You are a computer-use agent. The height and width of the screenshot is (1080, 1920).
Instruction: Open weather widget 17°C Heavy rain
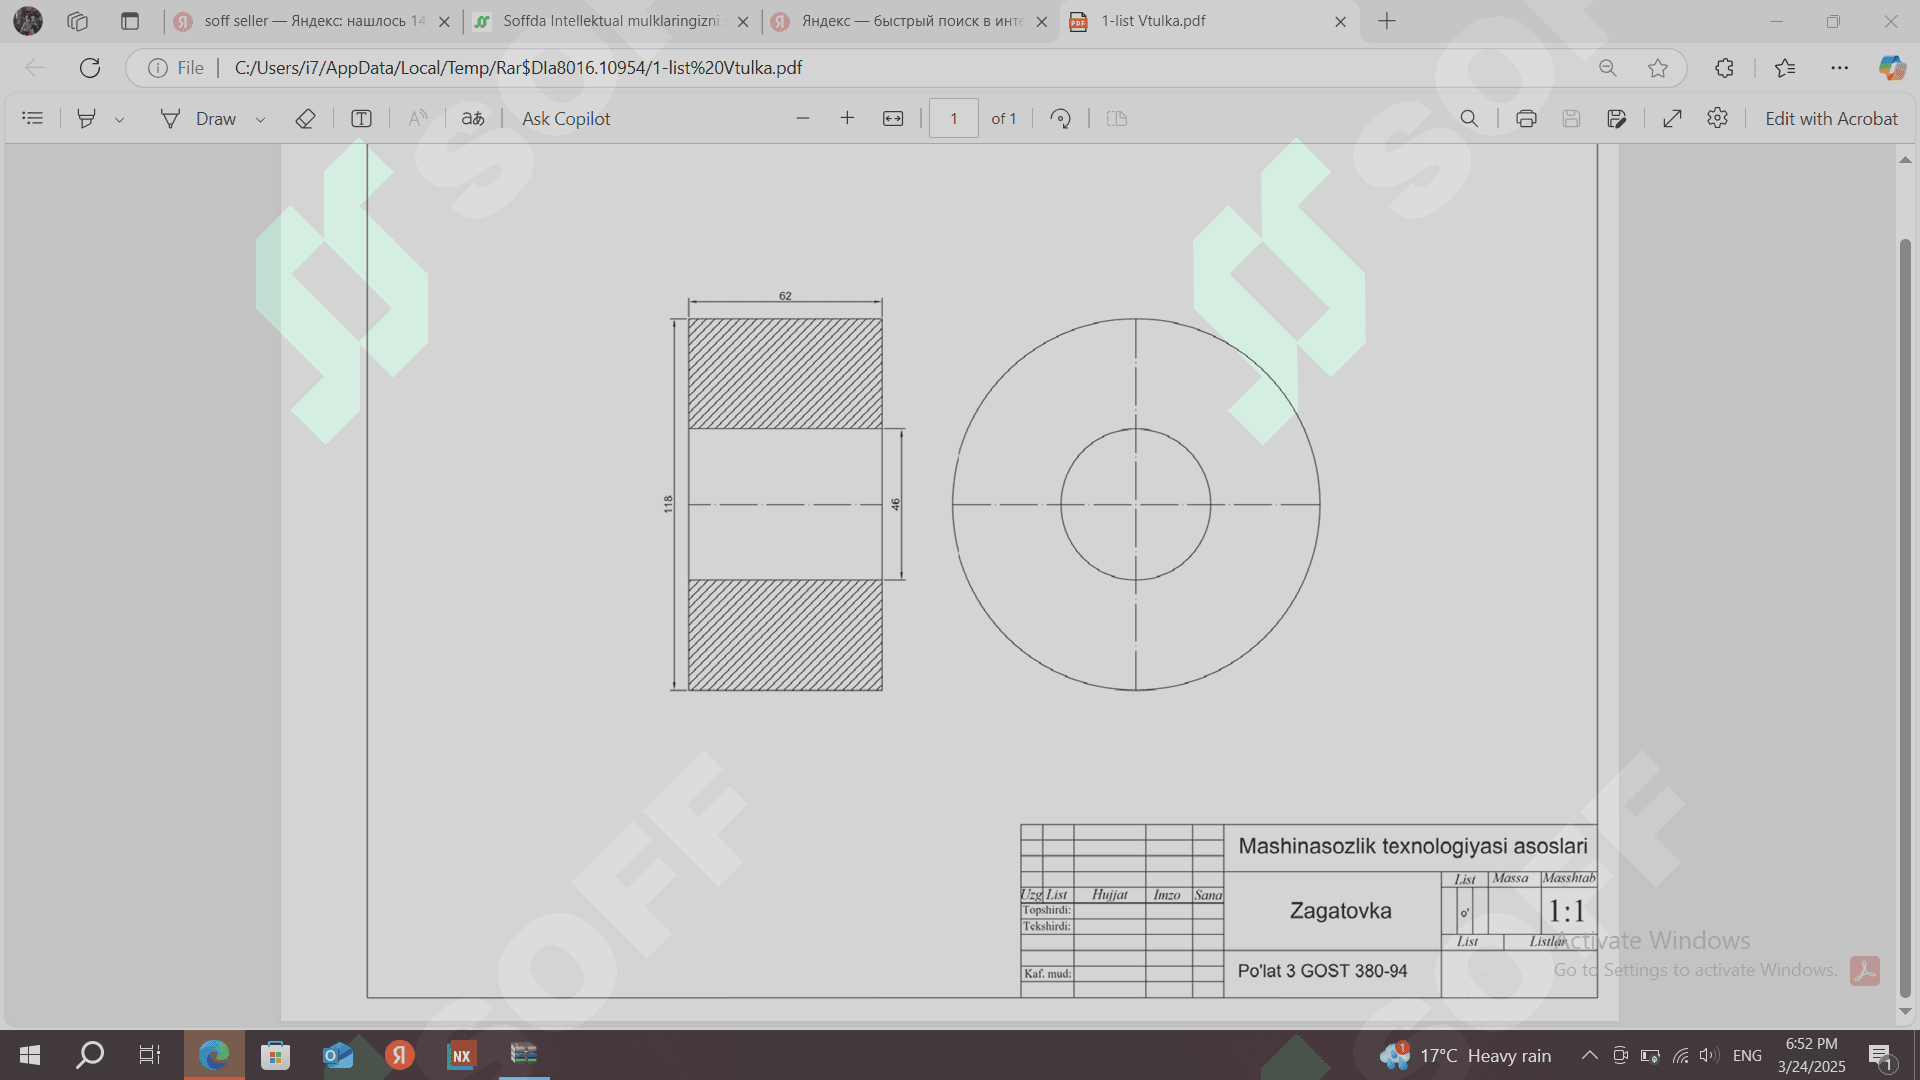point(1465,1055)
